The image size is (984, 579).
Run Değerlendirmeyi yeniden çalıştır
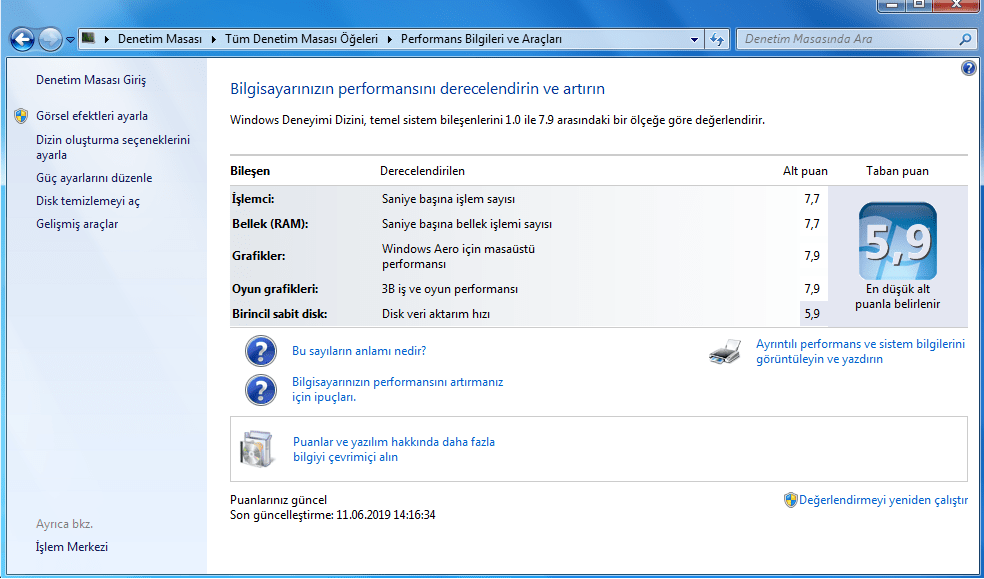884,501
